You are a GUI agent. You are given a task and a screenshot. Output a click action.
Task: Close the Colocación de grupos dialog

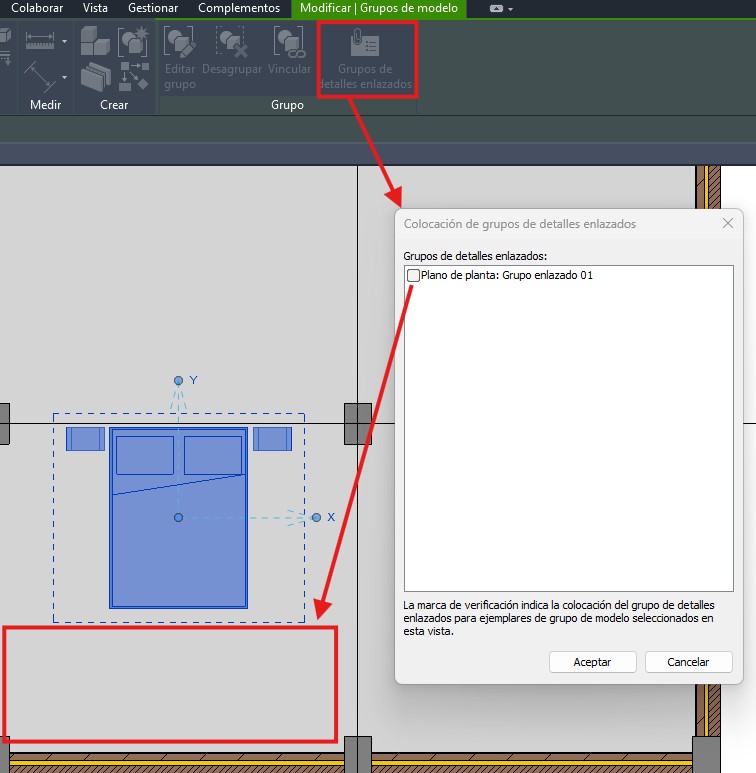[x=728, y=224]
